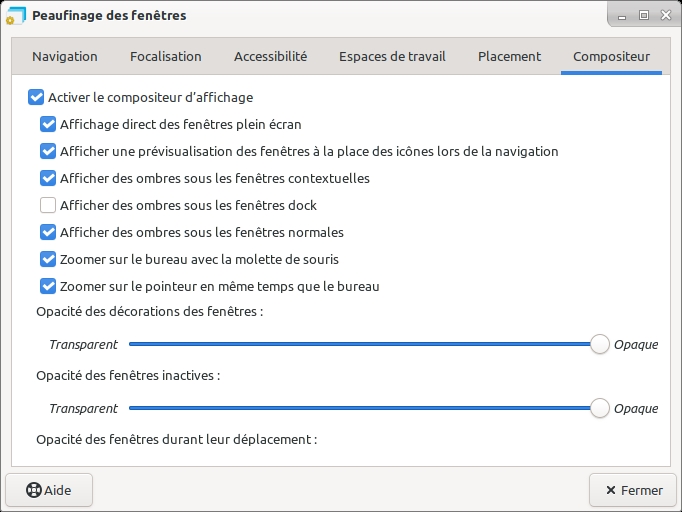
Task: Disable Affichage direct des fenêtres plein écran
Action: (x=48, y=125)
